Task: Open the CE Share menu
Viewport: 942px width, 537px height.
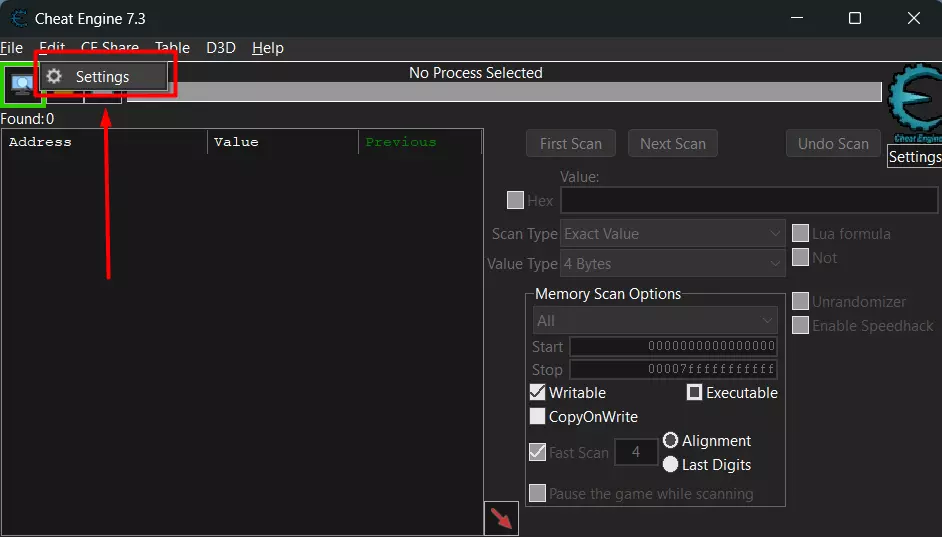Action: point(110,47)
